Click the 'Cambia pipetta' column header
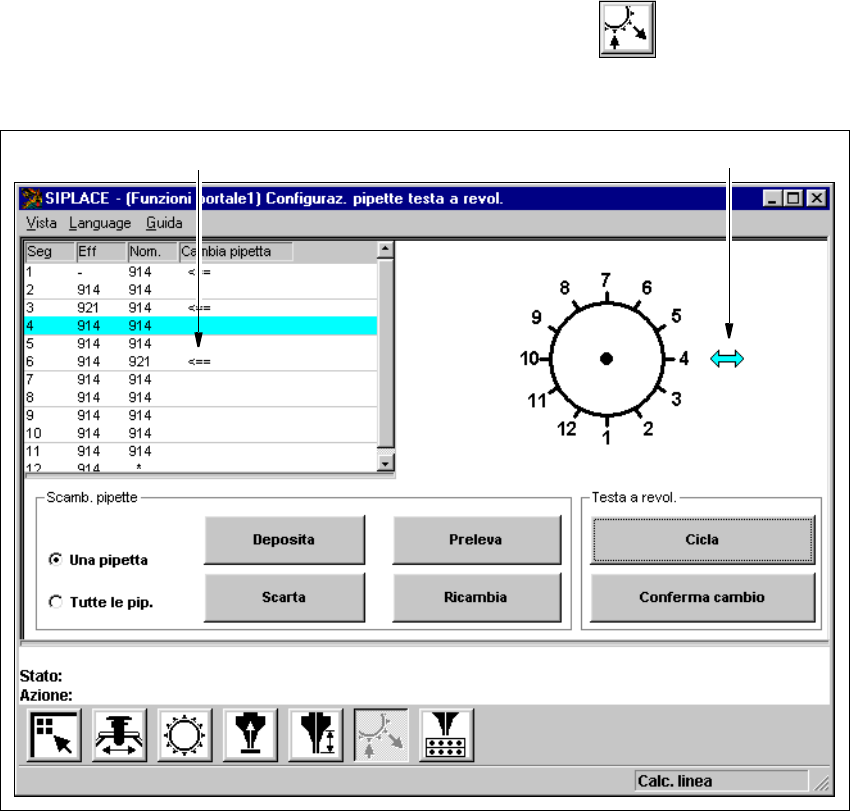The image size is (850, 811). (x=236, y=252)
